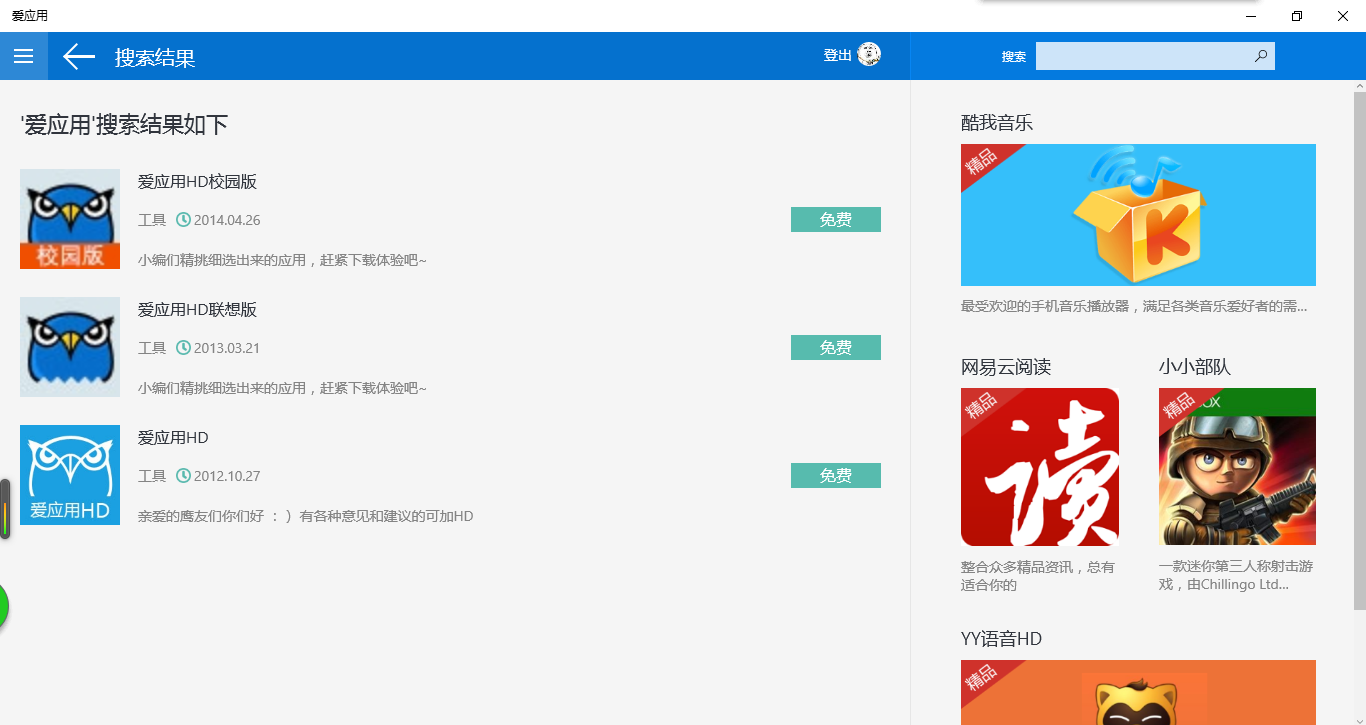This screenshot has height=725, width=1366.
Task: Click description 一款迷你第三人称射击游戏
Action: [x=1236, y=576]
